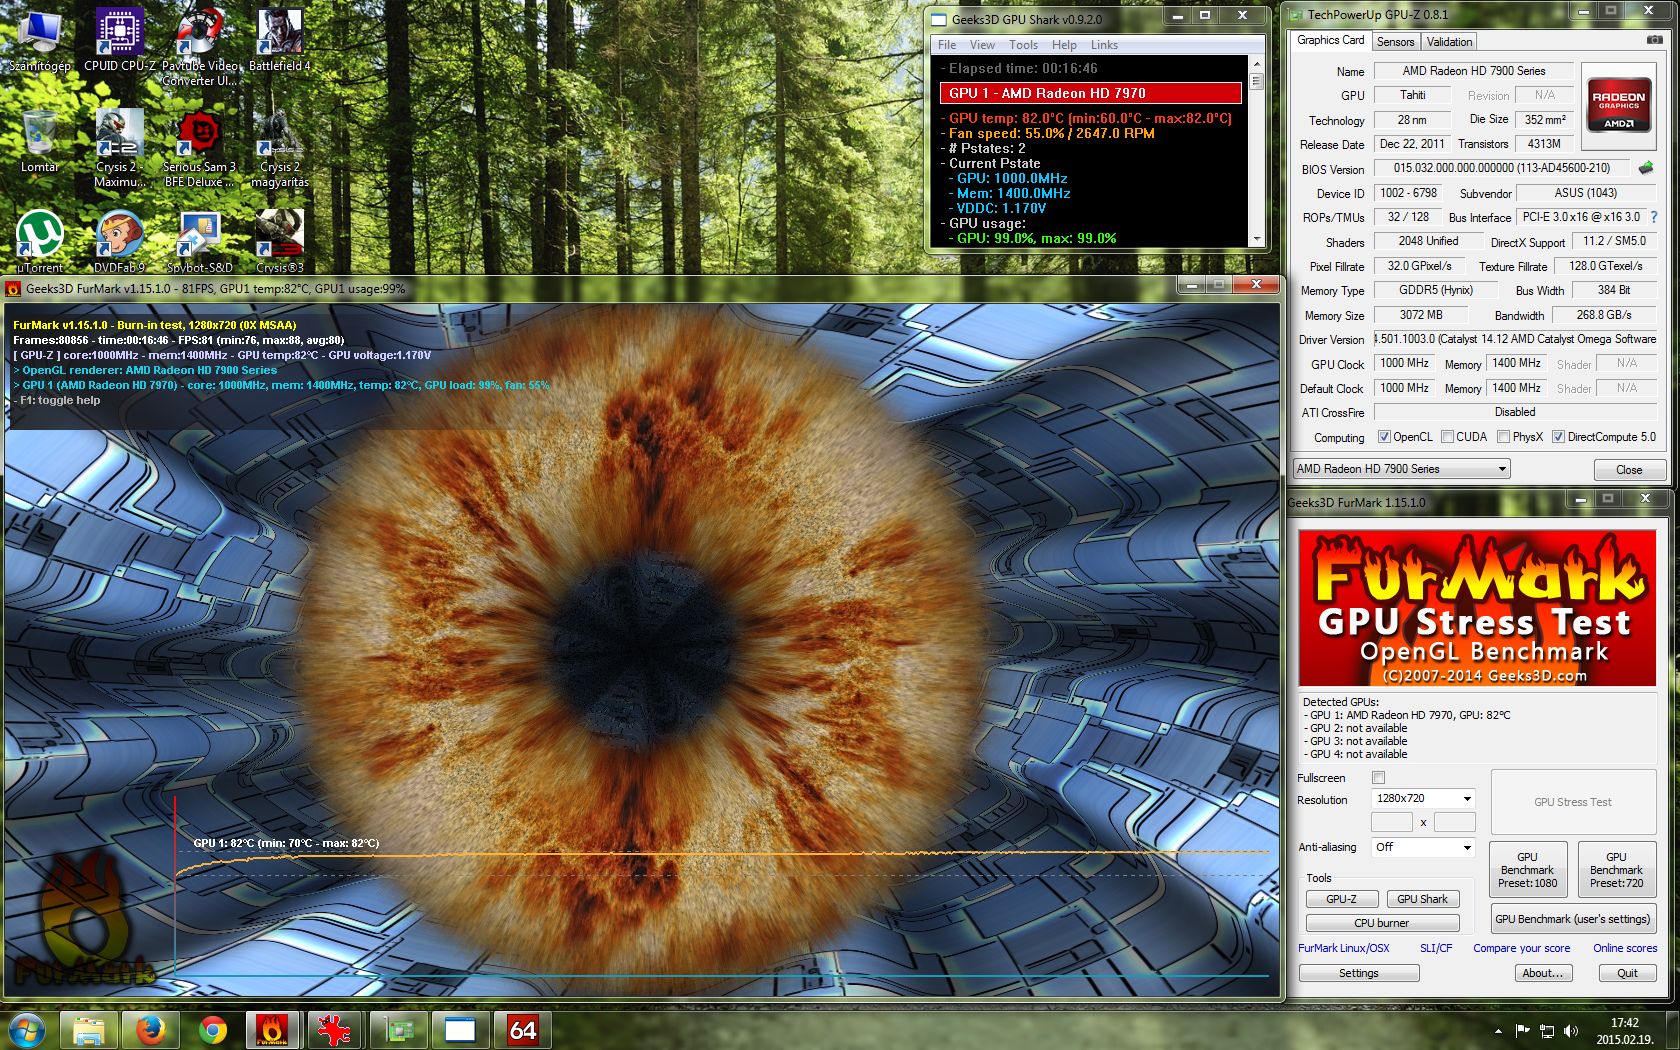Select the Crysis 2 Maximum desktop shortcut
Image resolution: width=1680 pixels, height=1050 pixels.
pos(120,148)
